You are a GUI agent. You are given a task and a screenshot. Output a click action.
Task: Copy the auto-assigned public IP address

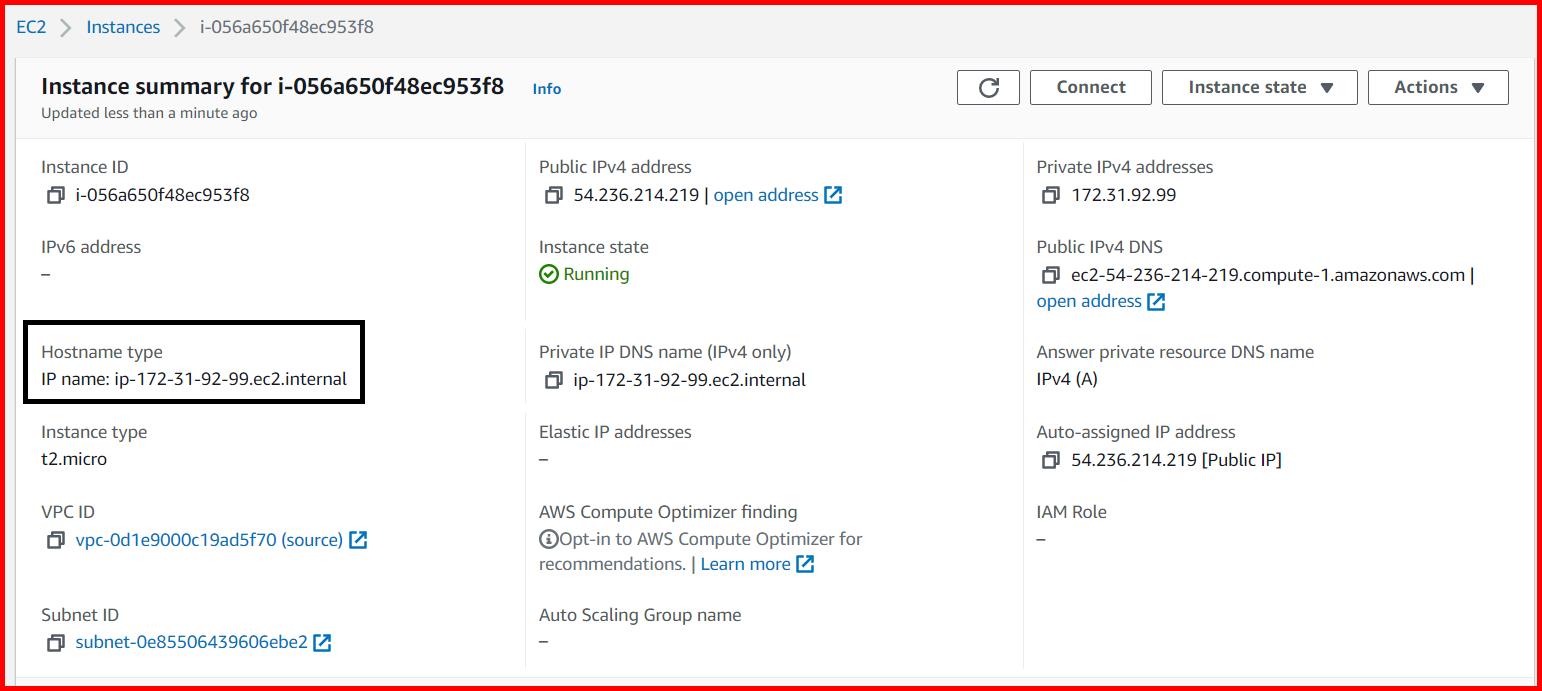(x=1050, y=460)
